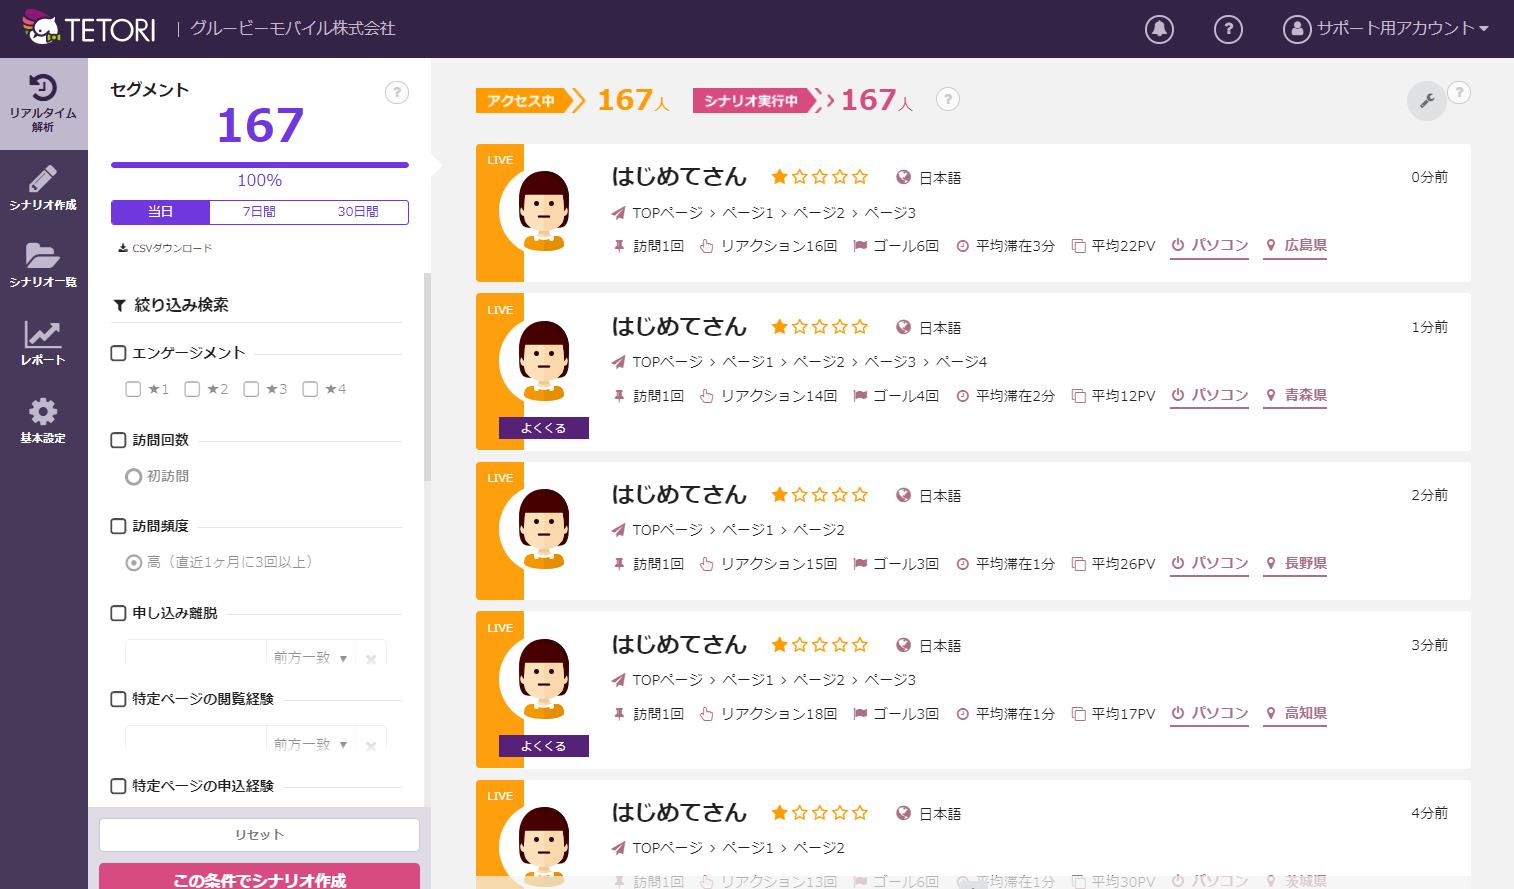Click the segment 100% progress bar
Viewport: 1514px width, 889px height.
coord(260,165)
